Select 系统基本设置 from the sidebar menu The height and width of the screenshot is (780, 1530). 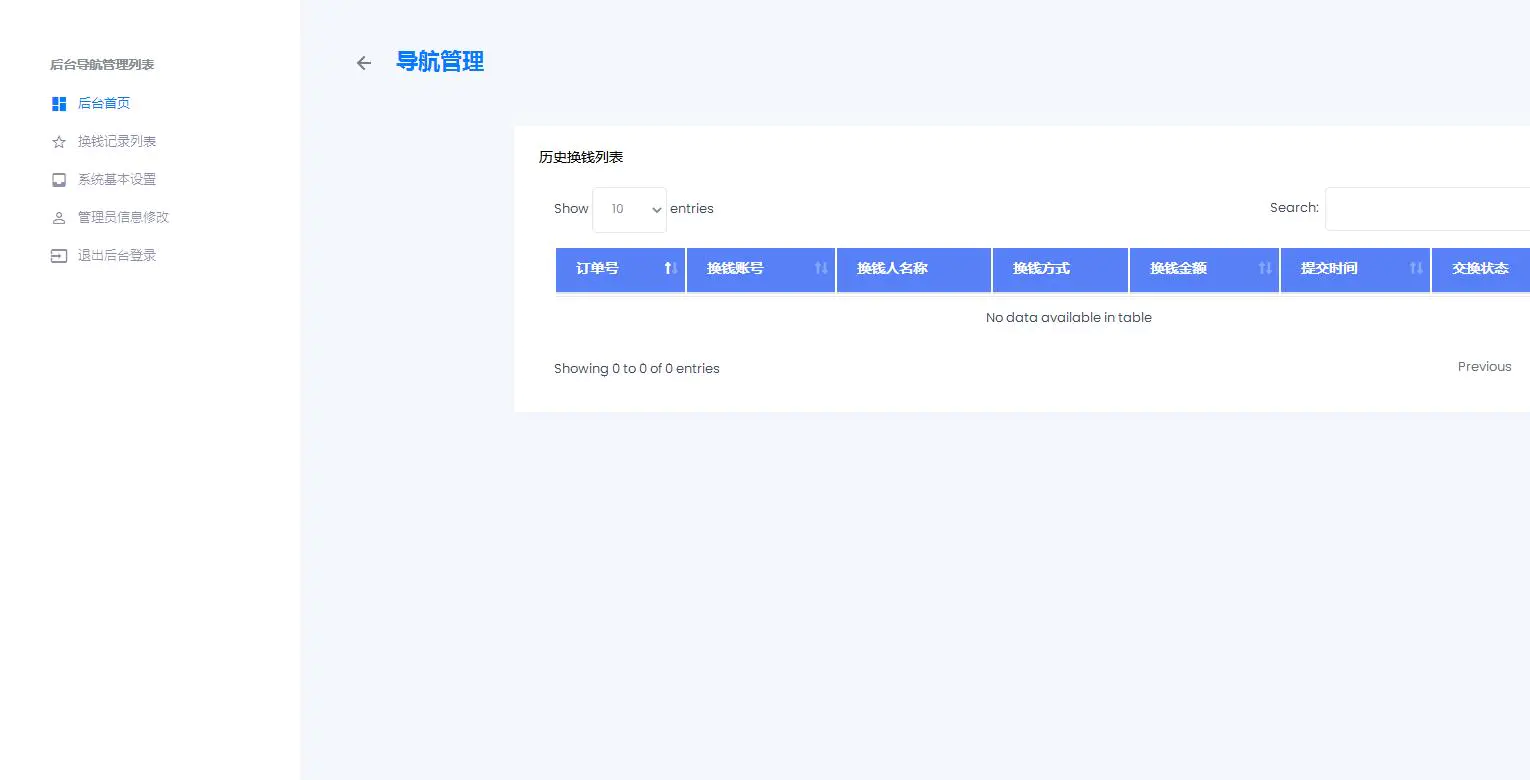(x=115, y=179)
